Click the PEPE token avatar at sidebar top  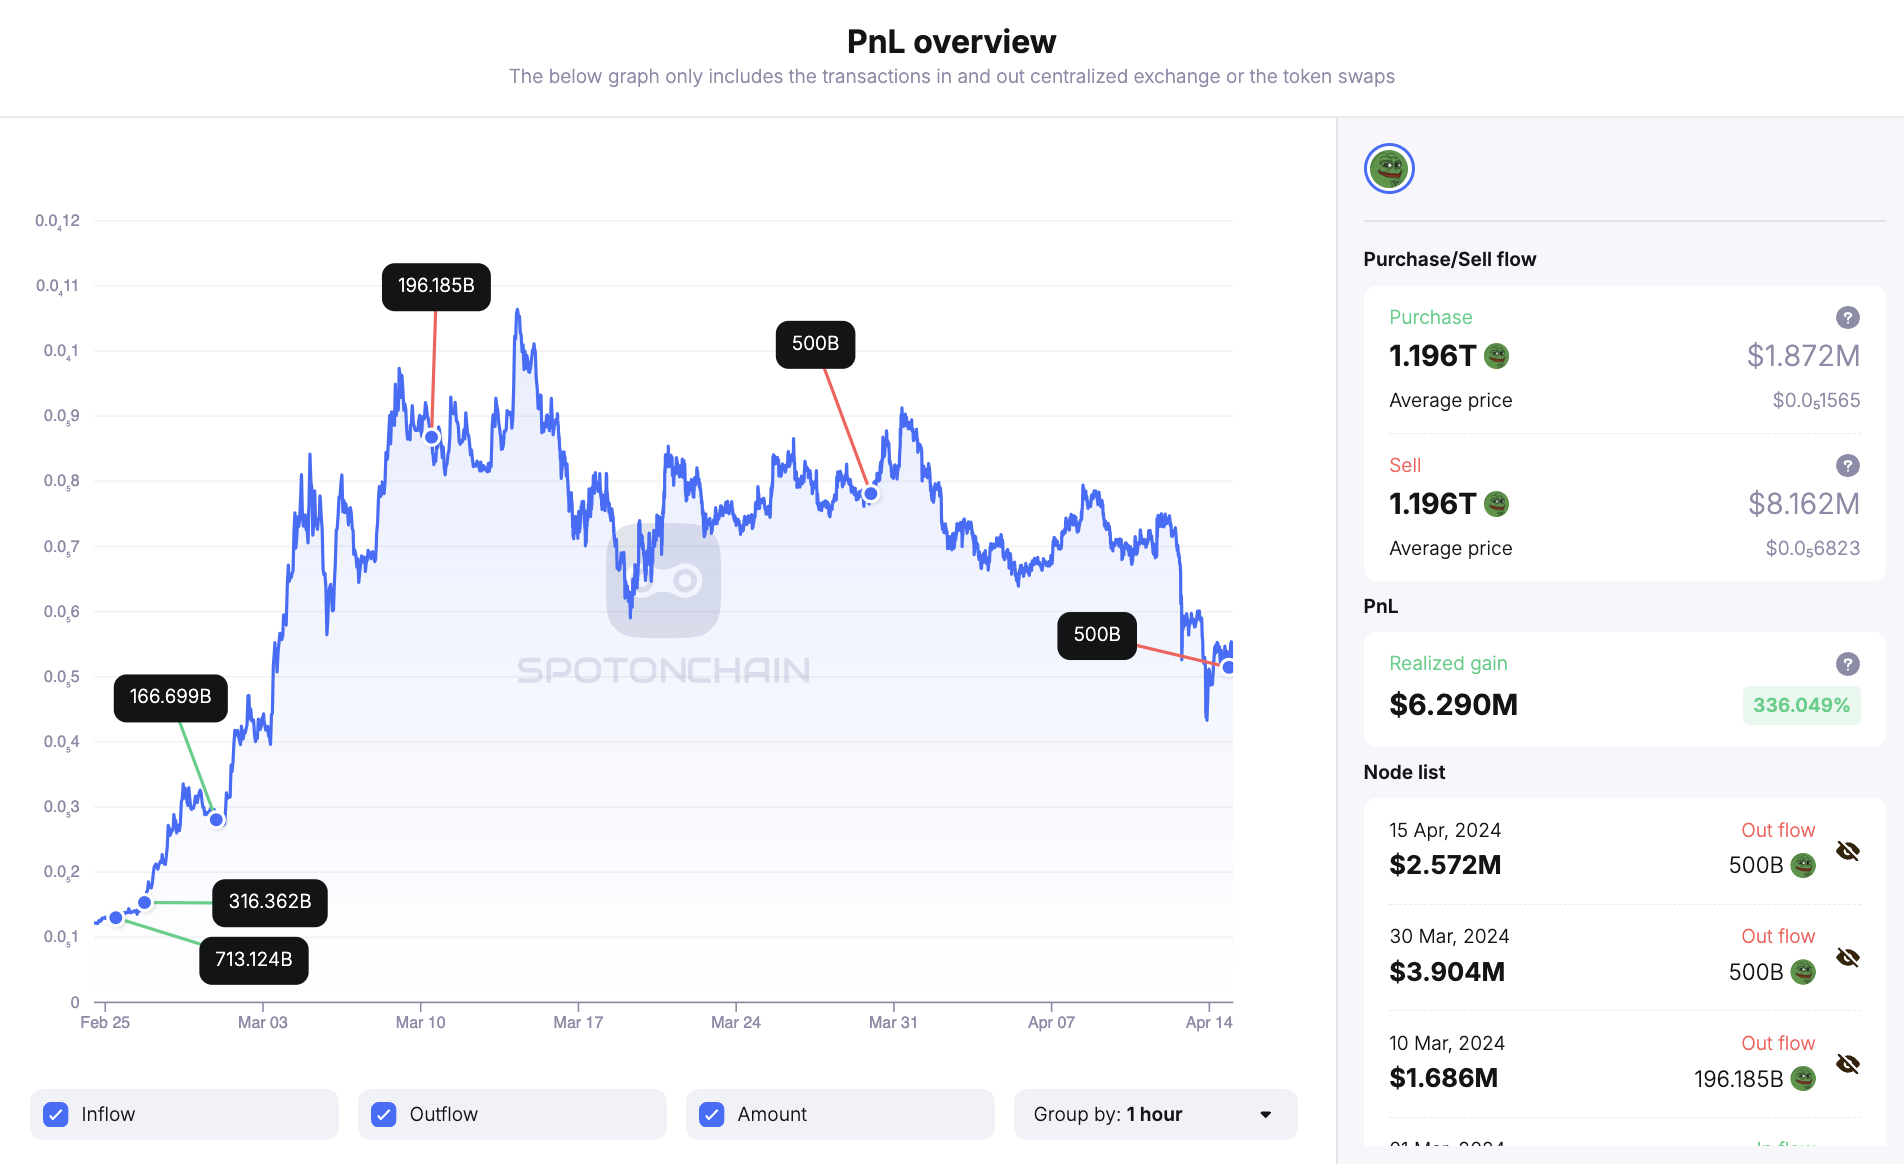[x=1388, y=168]
